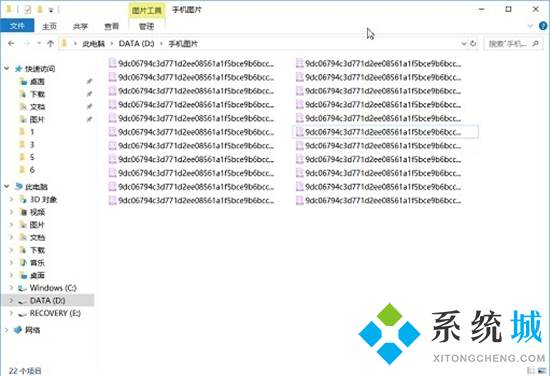Switch to the 共享 ribbon tab
The height and width of the screenshot is (376, 550).
click(80, 26)
